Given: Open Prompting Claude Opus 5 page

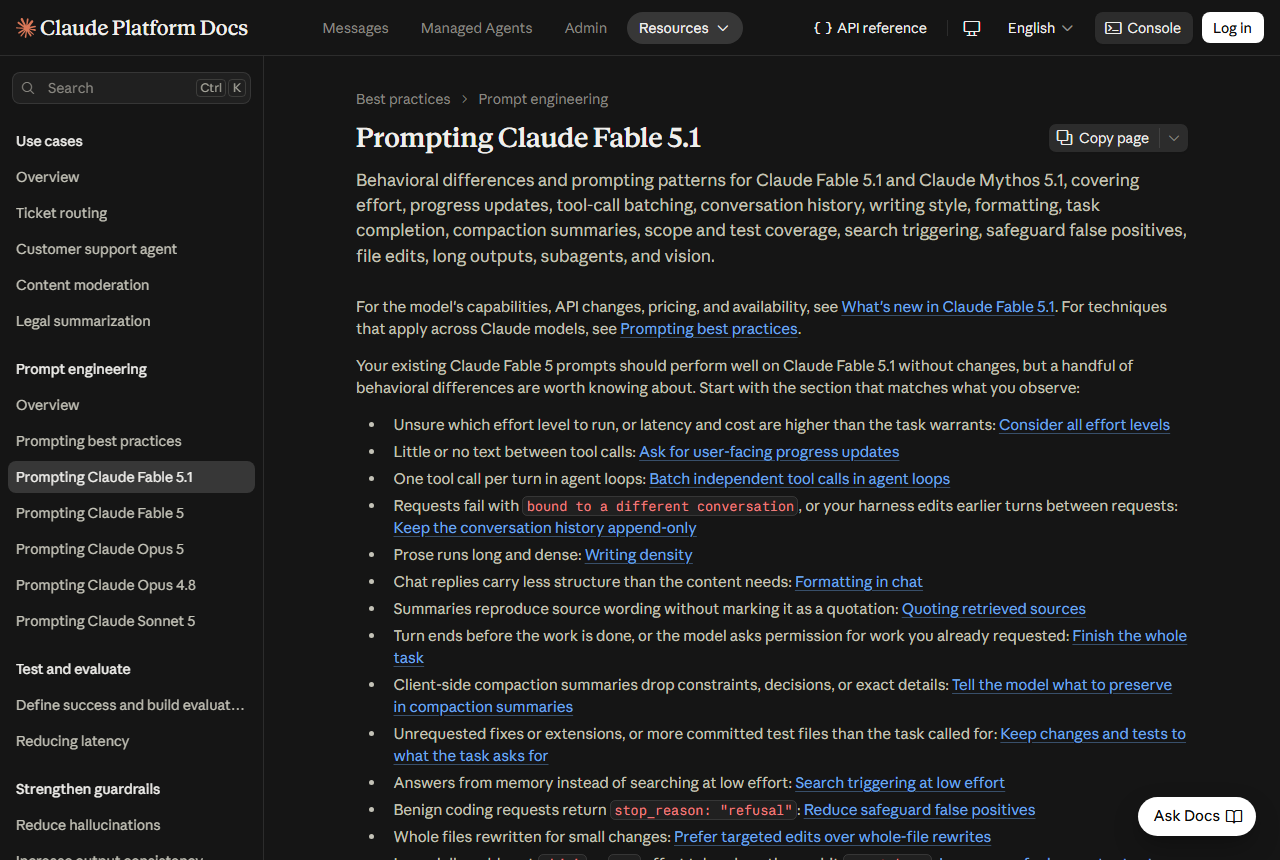Looking at the screenshot, I should point(99,549).
